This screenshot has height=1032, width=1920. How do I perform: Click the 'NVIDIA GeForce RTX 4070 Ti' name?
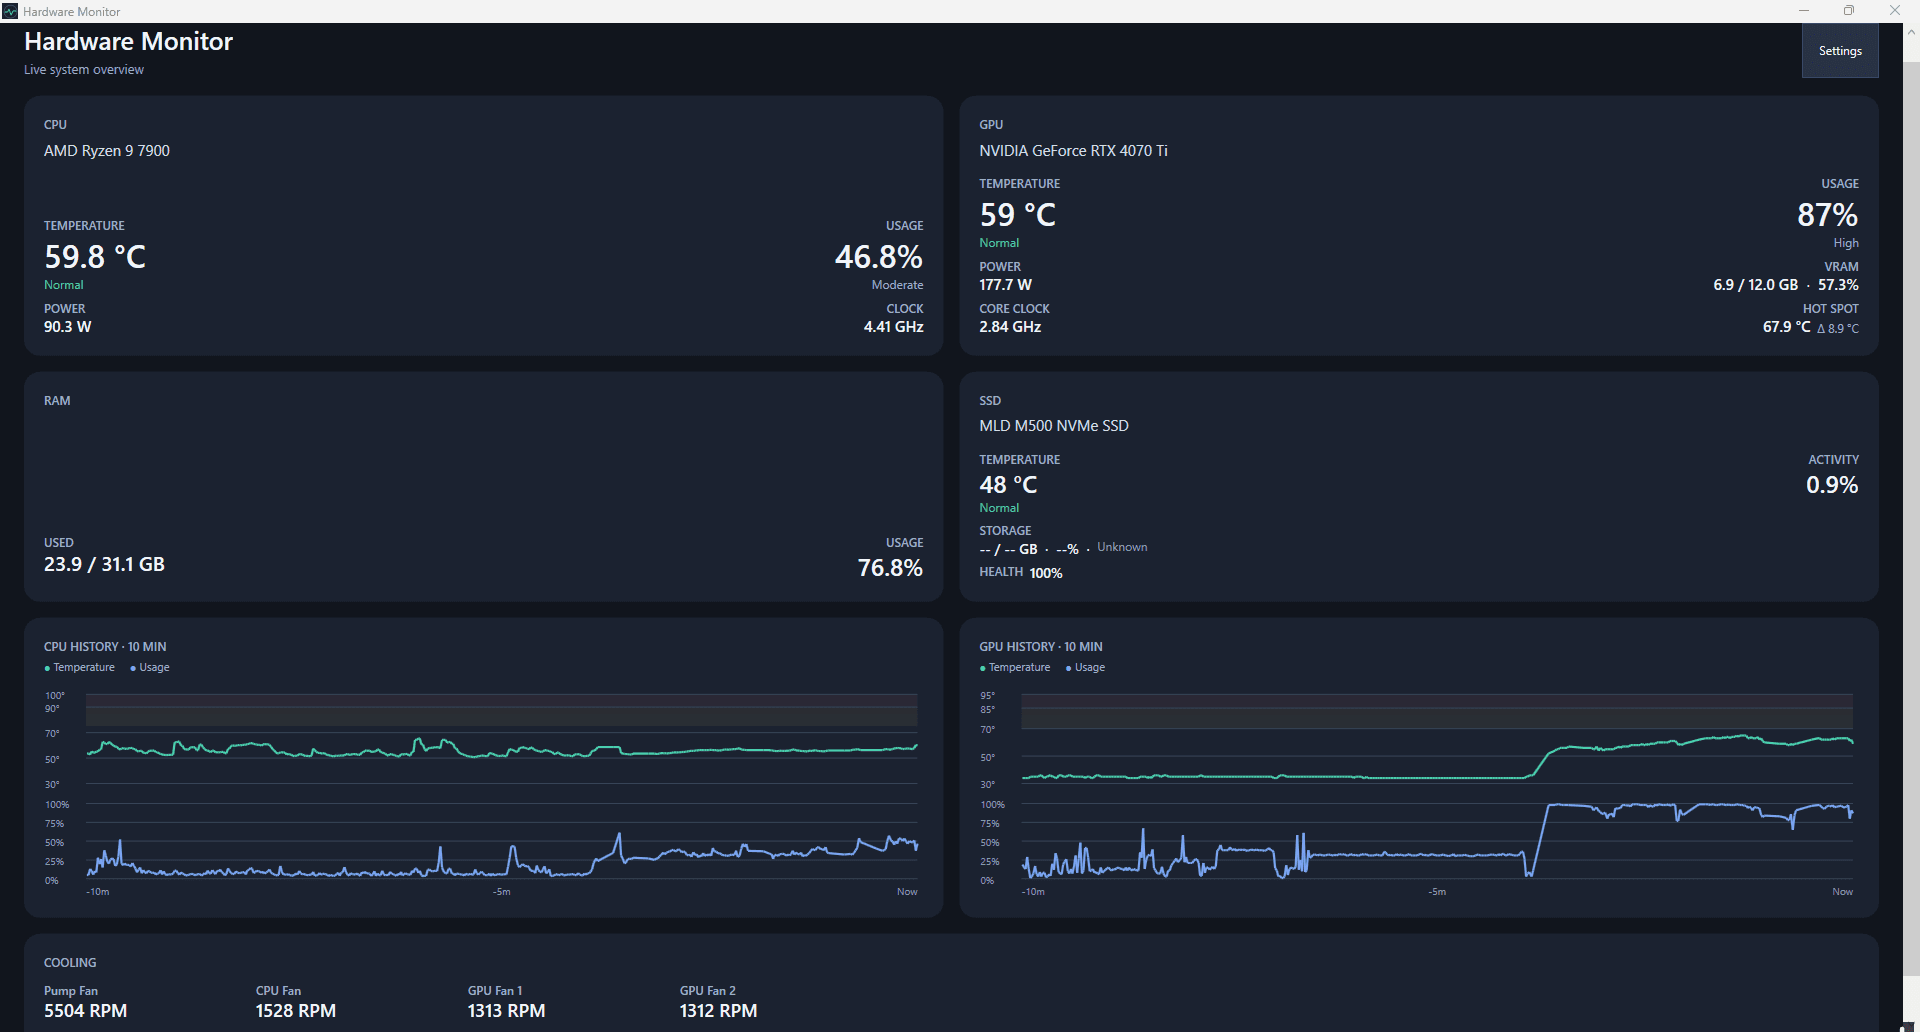pyautogui.click(x=1073, y=151)
